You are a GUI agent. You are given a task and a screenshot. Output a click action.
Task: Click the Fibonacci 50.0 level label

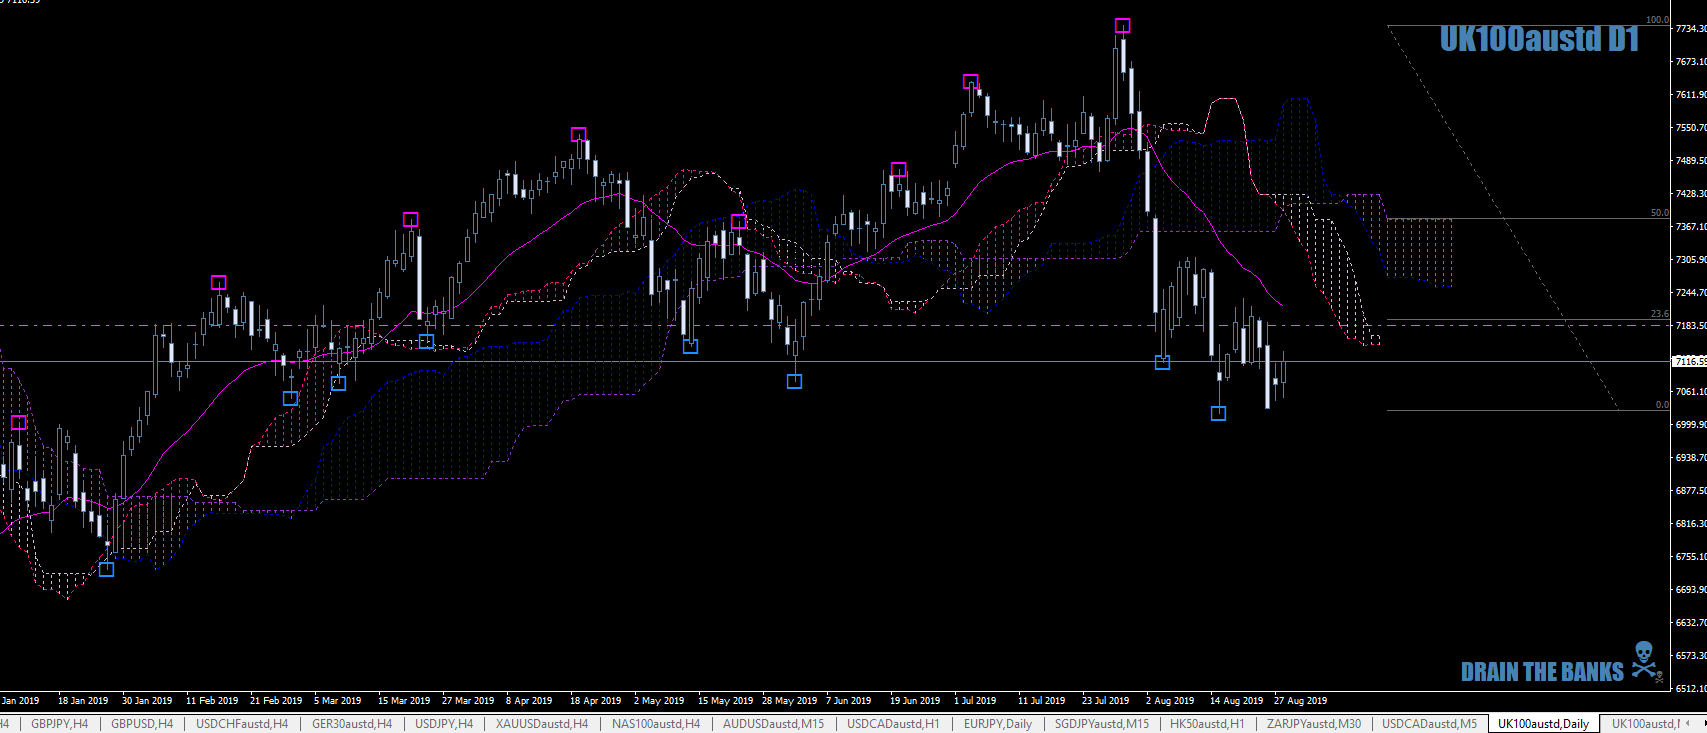point(1659,213)
